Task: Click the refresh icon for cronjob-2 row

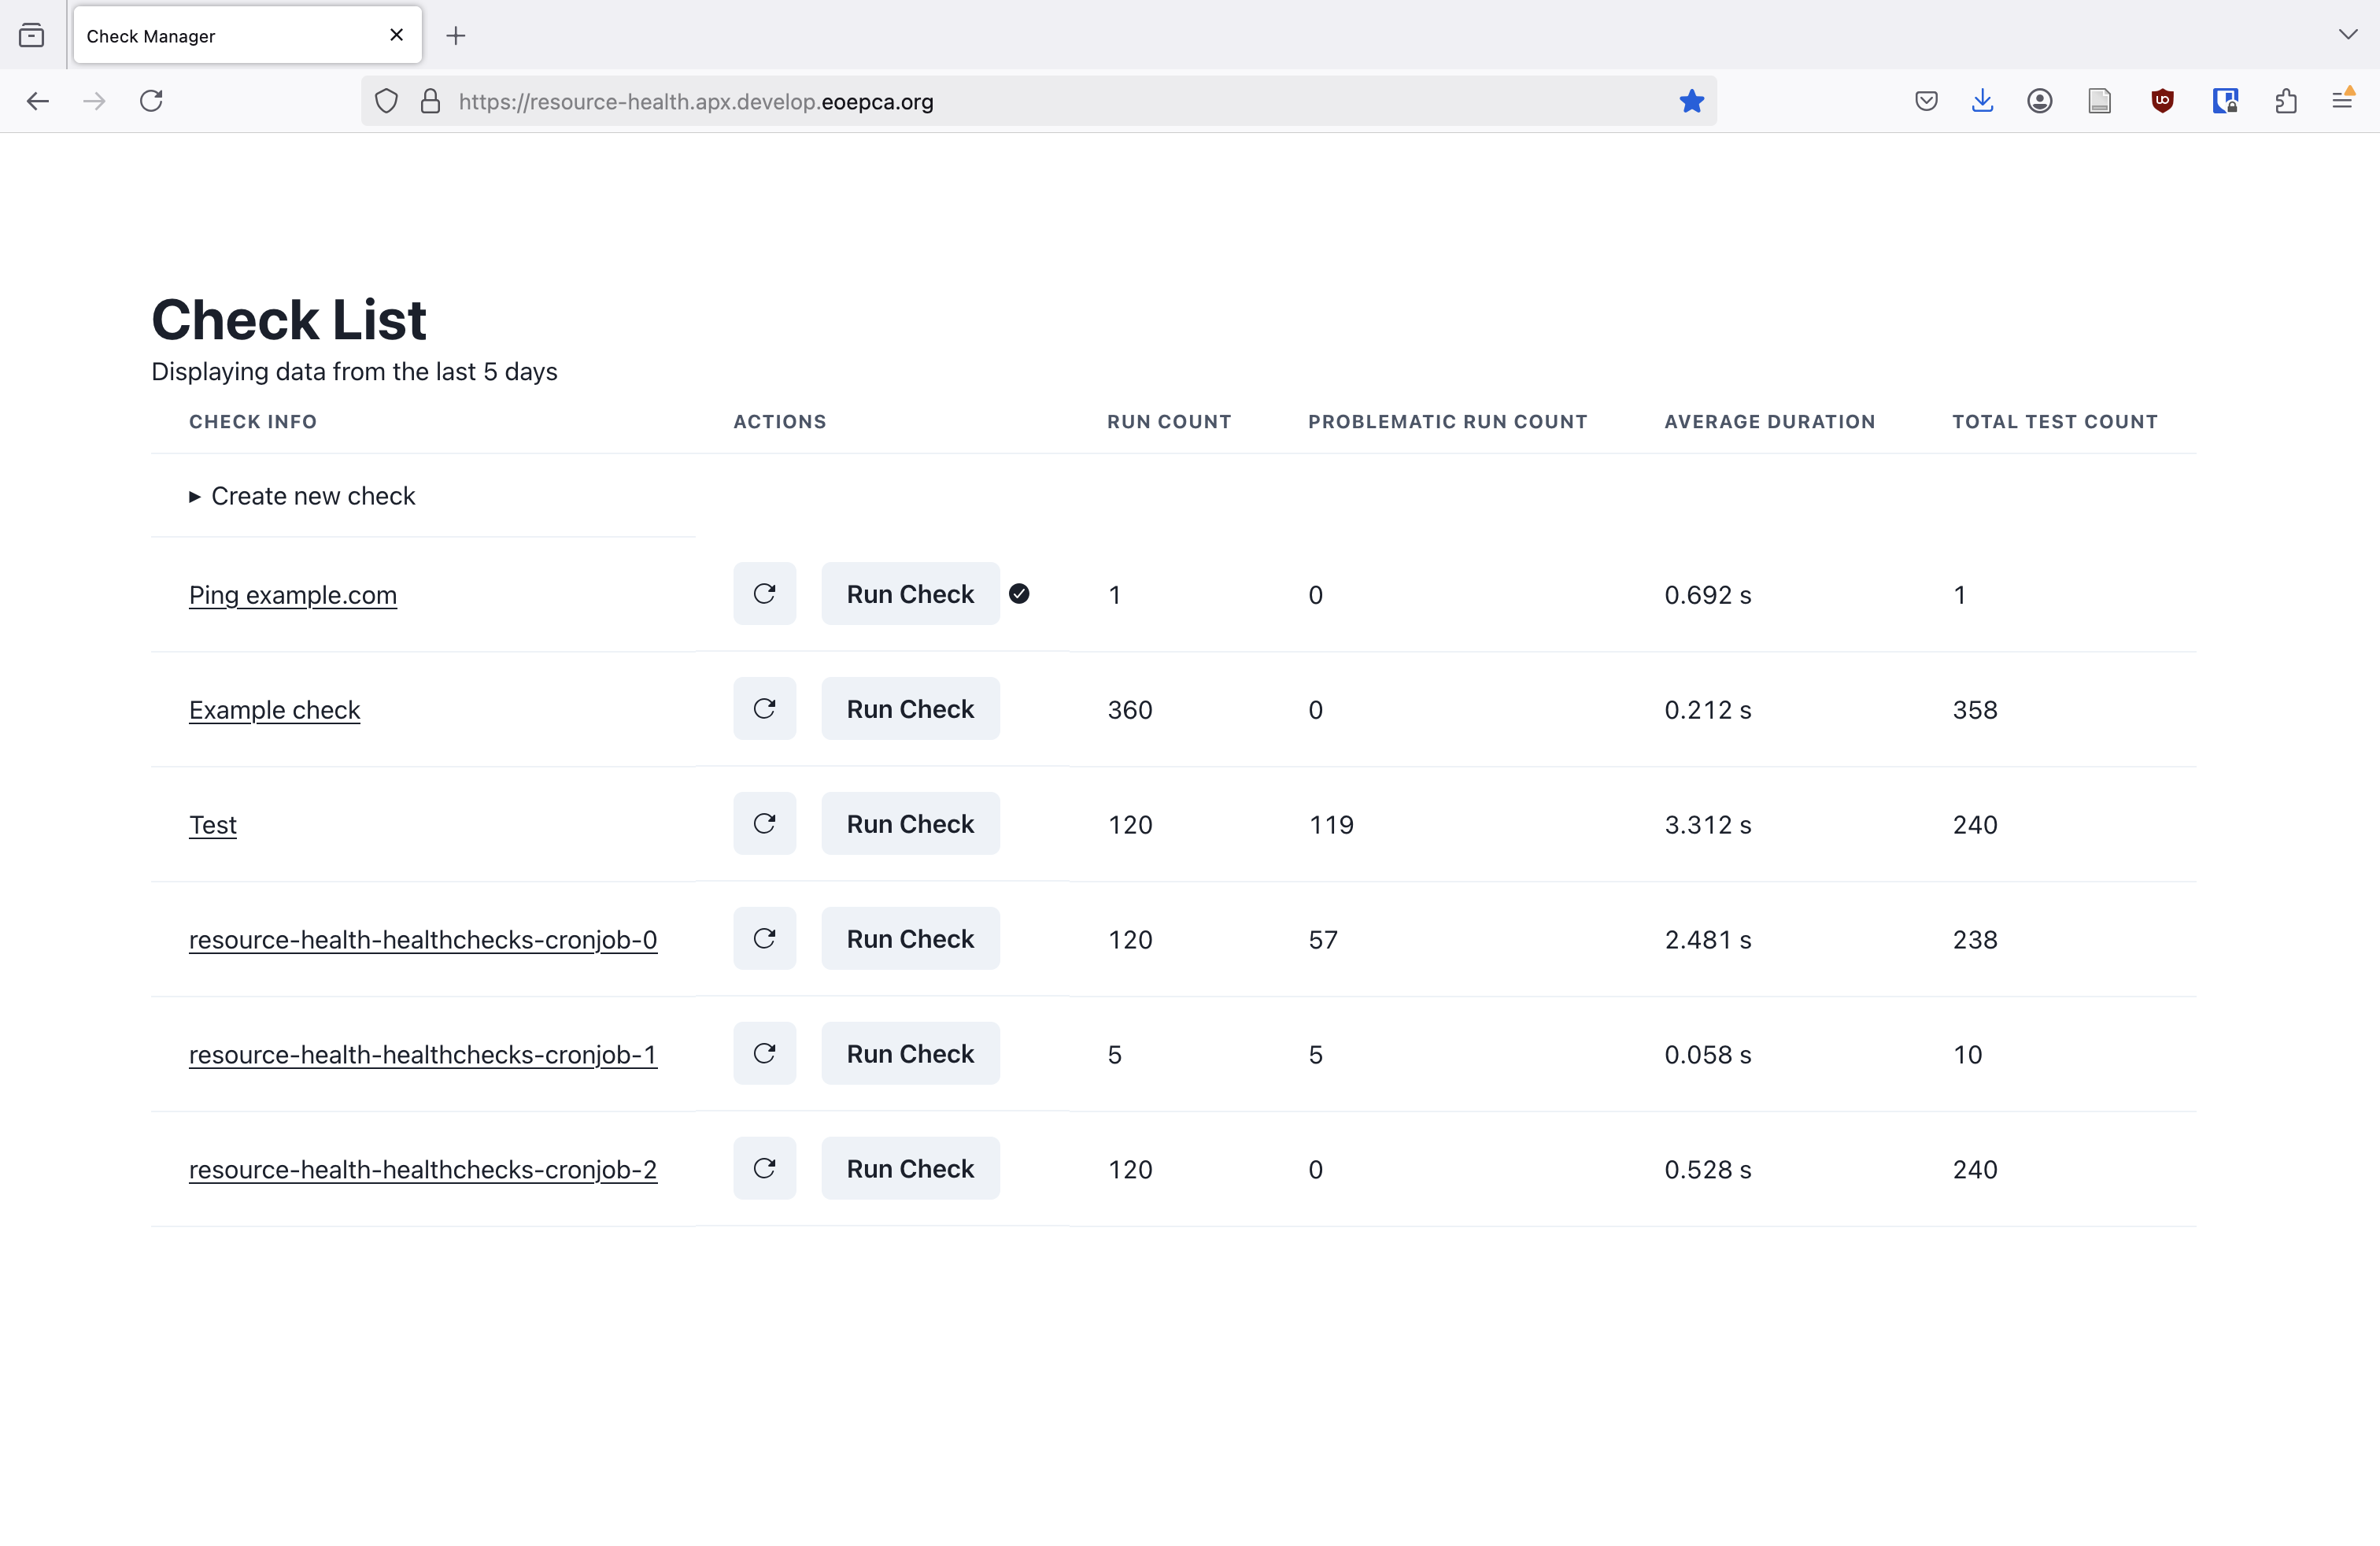Action: [x=764, y=1169]
